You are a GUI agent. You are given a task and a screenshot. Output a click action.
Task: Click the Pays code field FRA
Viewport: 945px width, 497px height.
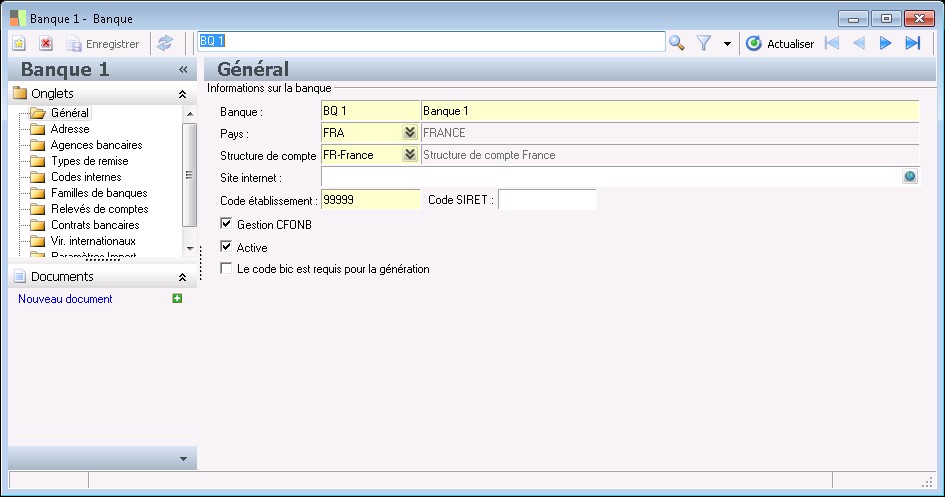pos(362,133)
